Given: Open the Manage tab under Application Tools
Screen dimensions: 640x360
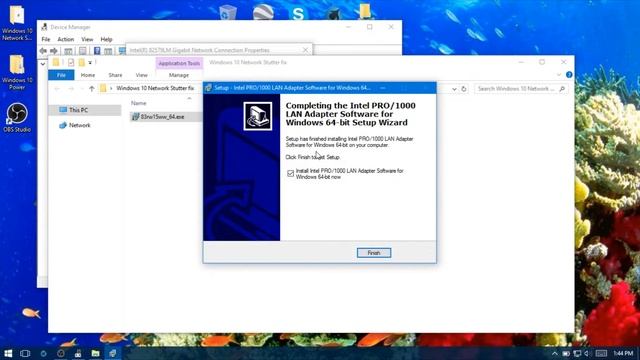Looking at the screenshot, I should (179, 75).
